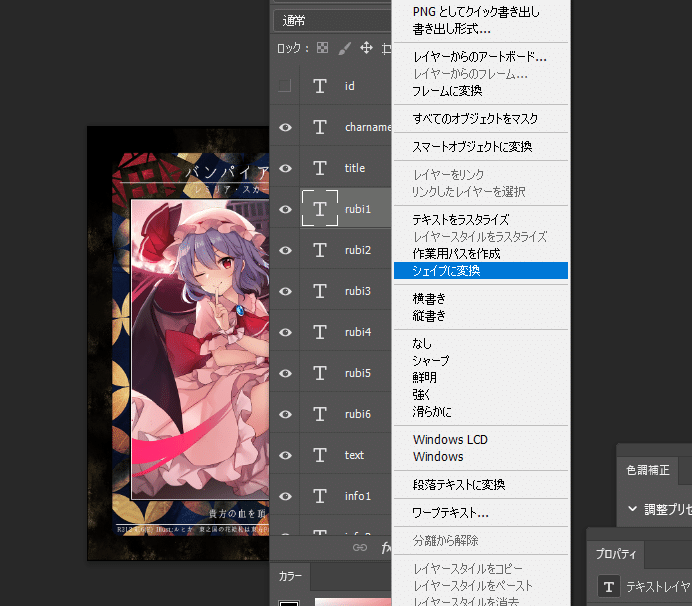Set anti-alias to 滑らかに
This screenshot has width=692, height=606.
coord(481,412)
